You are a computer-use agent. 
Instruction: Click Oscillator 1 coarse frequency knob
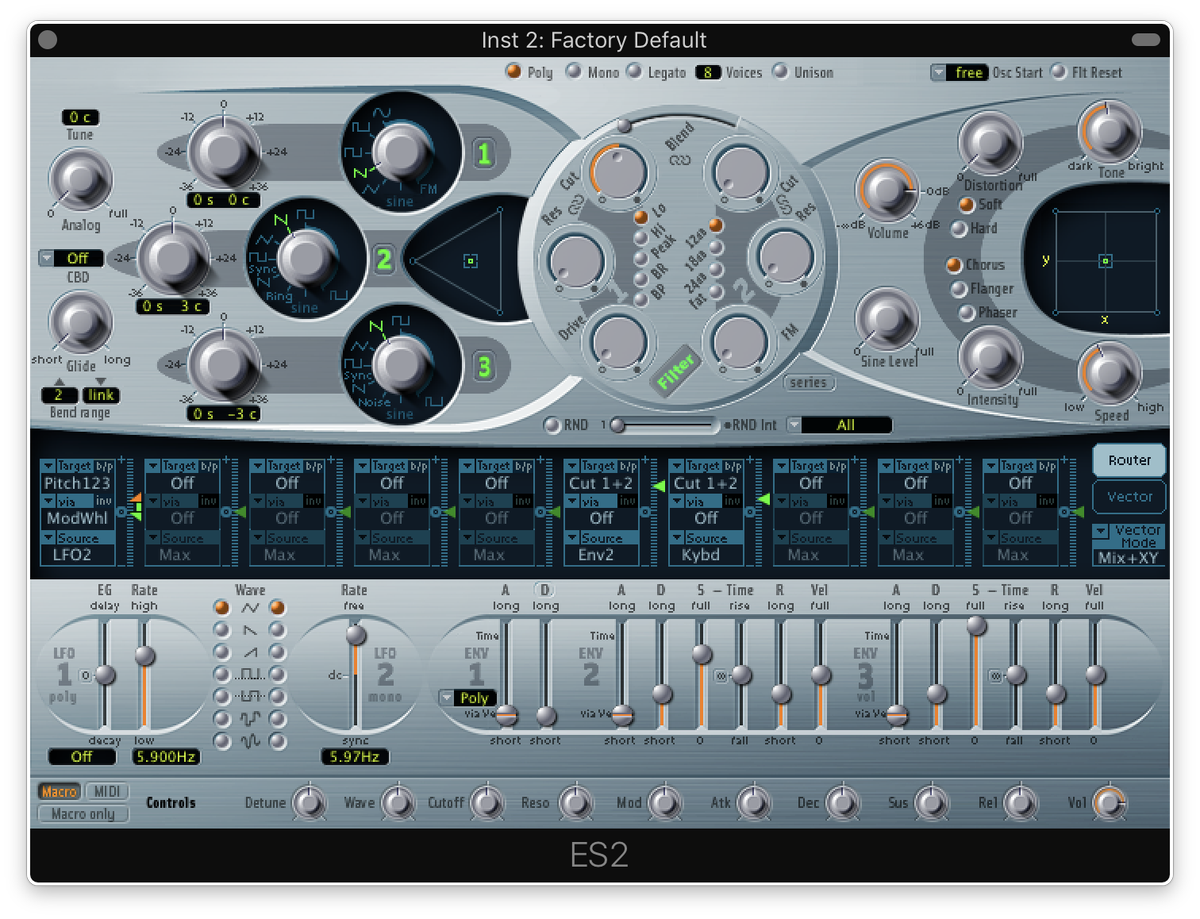point(223,152)
